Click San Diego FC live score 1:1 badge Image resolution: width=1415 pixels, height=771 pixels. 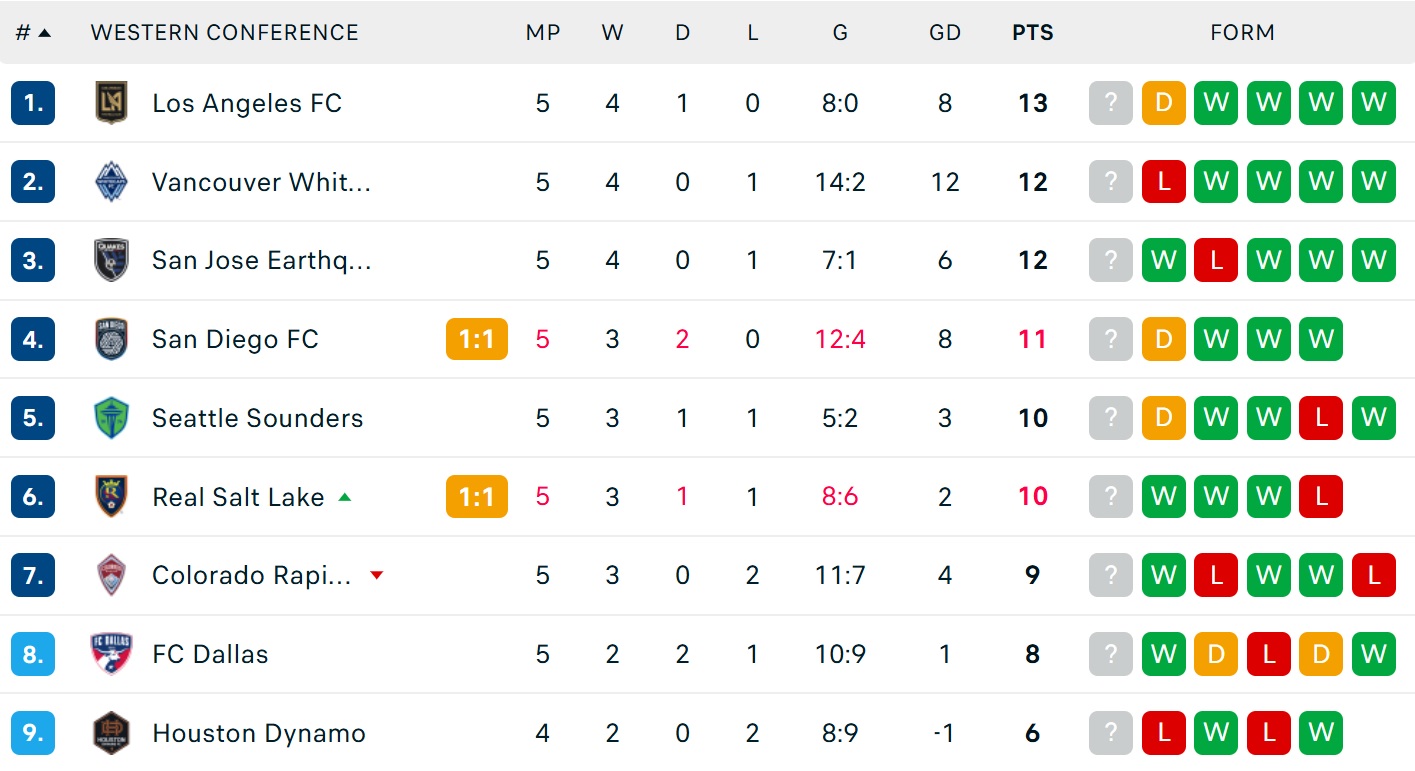477,339
